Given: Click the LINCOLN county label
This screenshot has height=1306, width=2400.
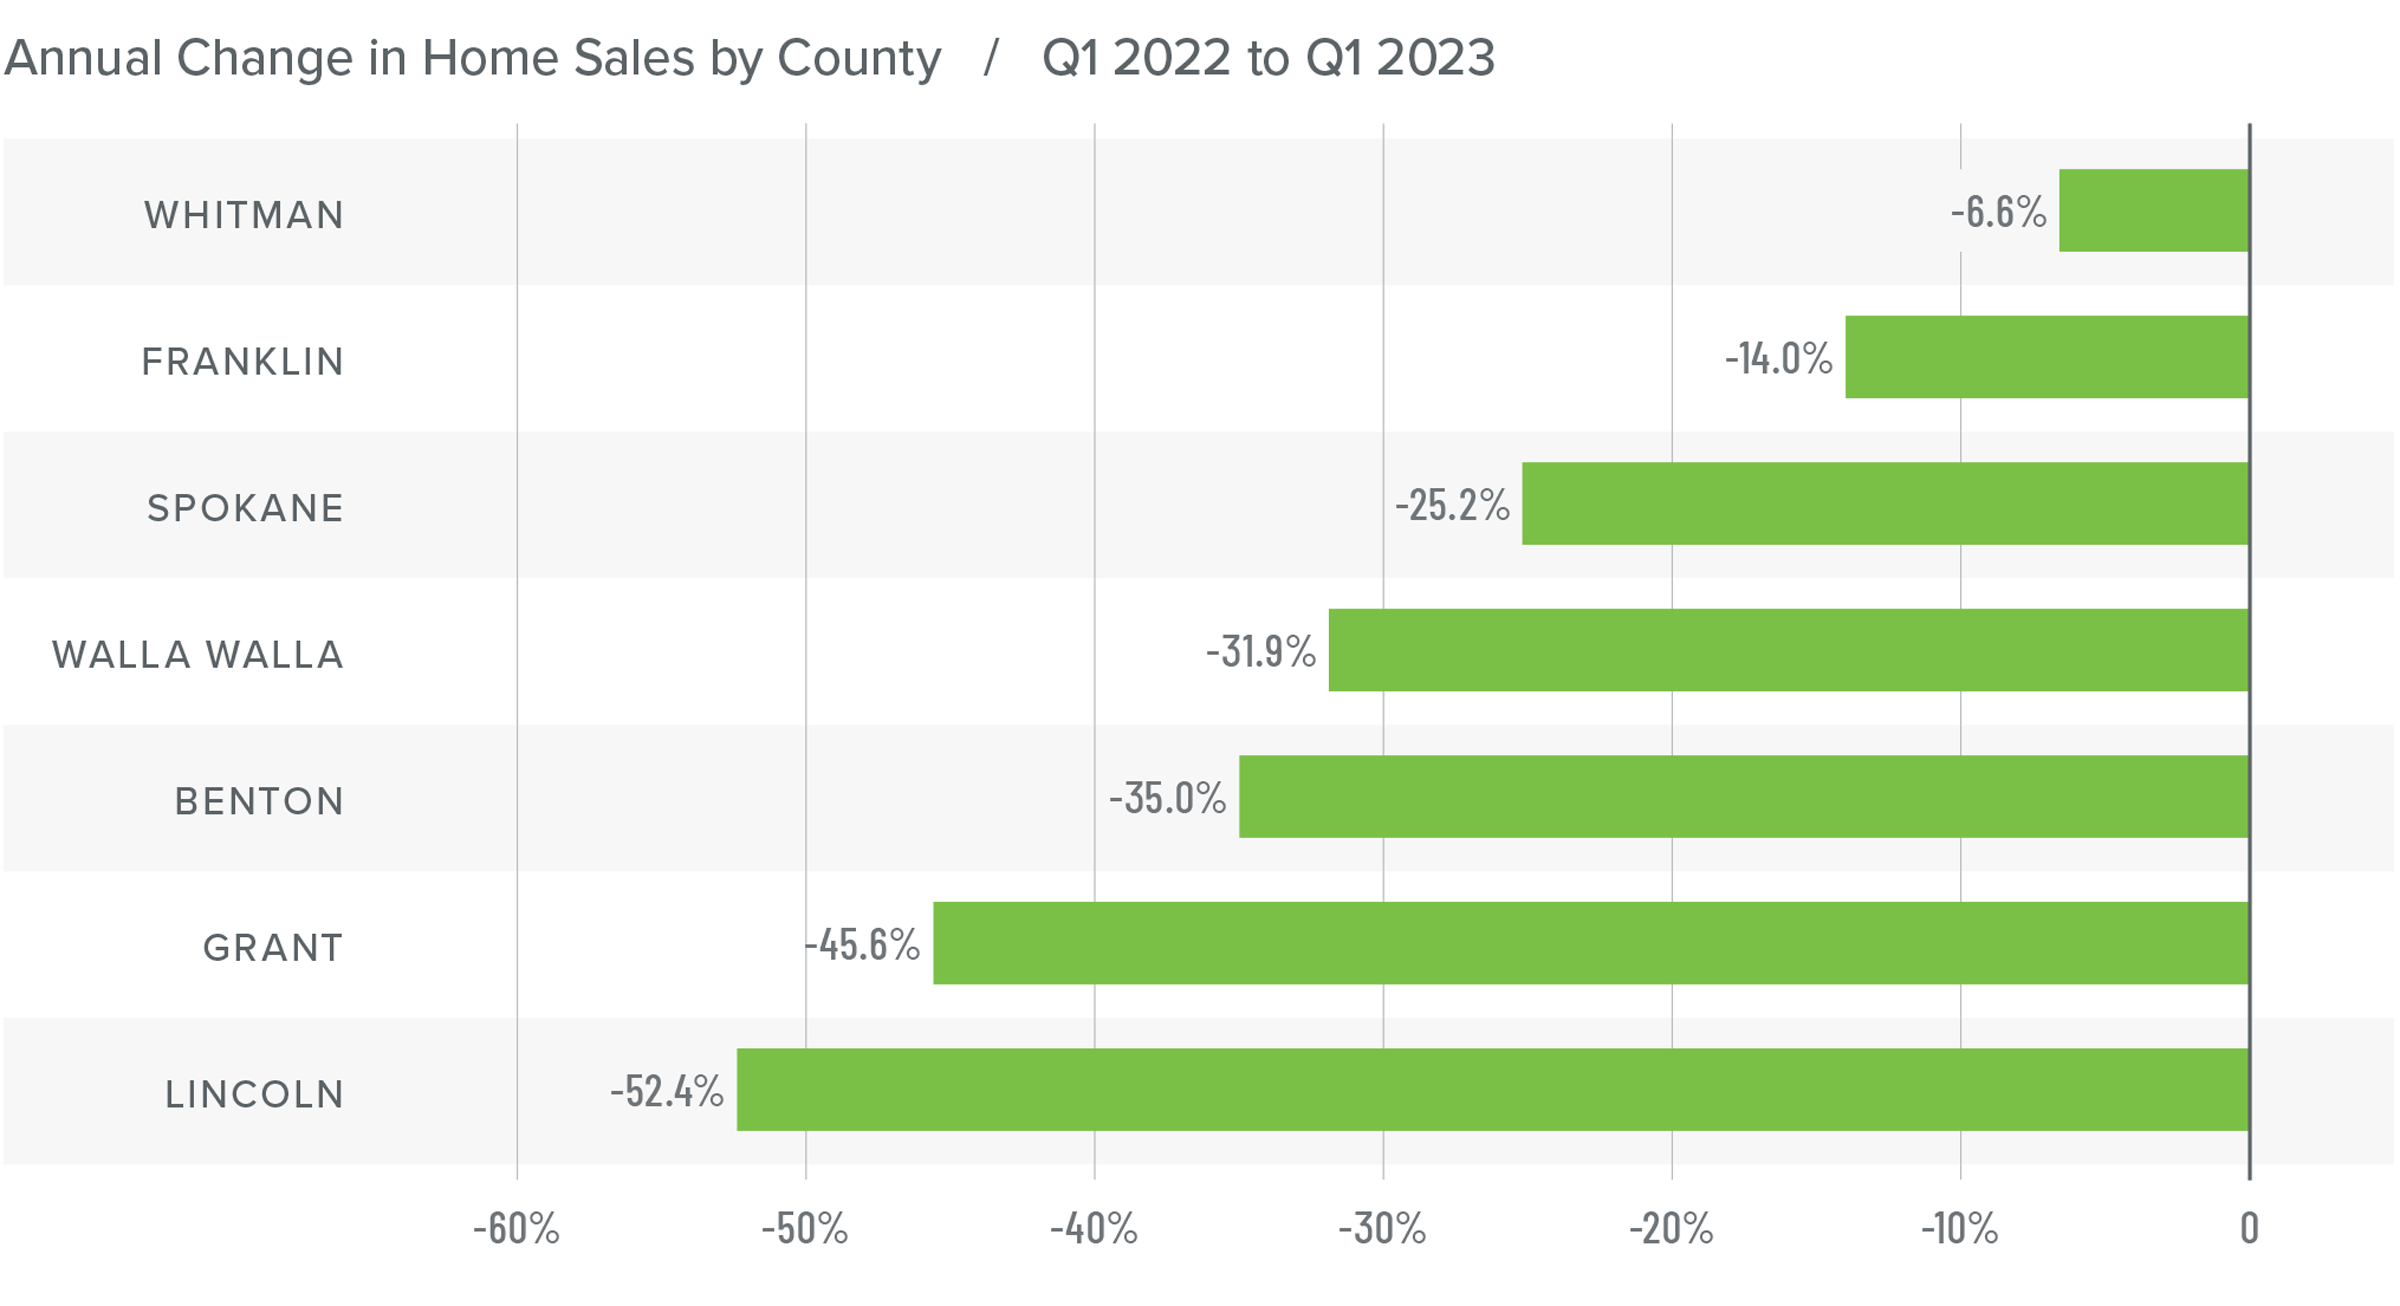Looking at the screenshot, I should click(x=255, y=1094).
